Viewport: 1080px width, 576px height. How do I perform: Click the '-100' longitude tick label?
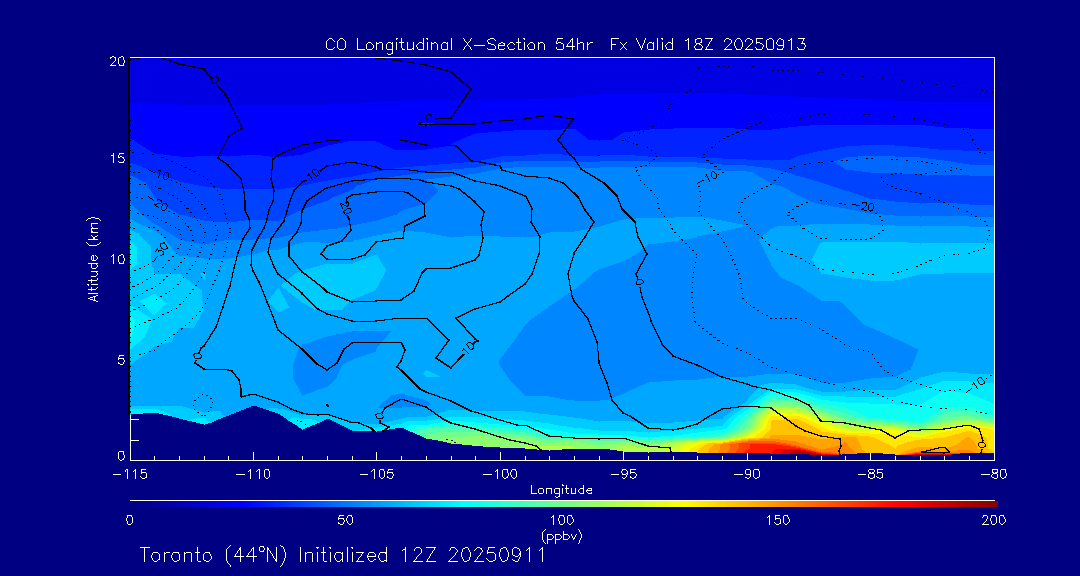click(x=500, y=475)
